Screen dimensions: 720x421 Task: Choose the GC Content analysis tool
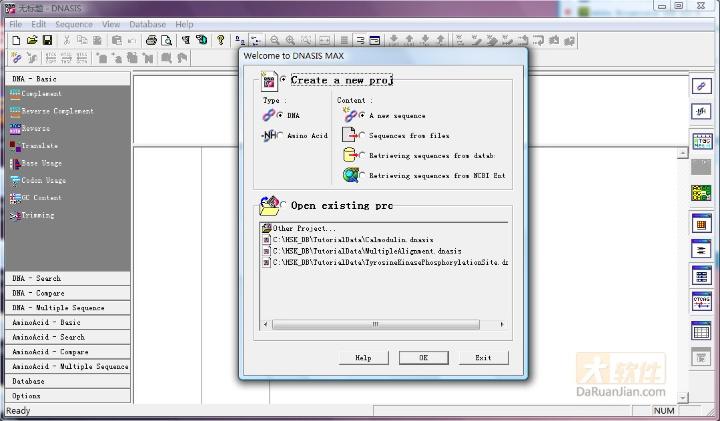40,198
